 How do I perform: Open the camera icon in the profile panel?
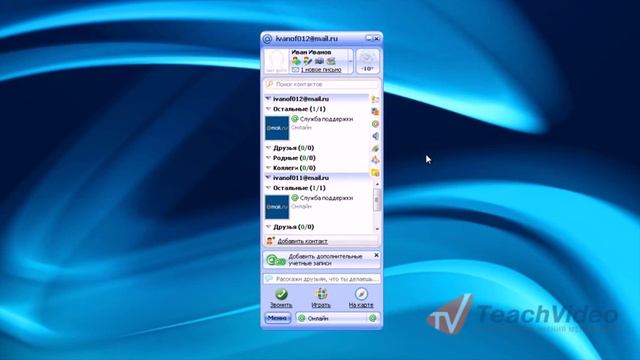[x=319, y=61]
